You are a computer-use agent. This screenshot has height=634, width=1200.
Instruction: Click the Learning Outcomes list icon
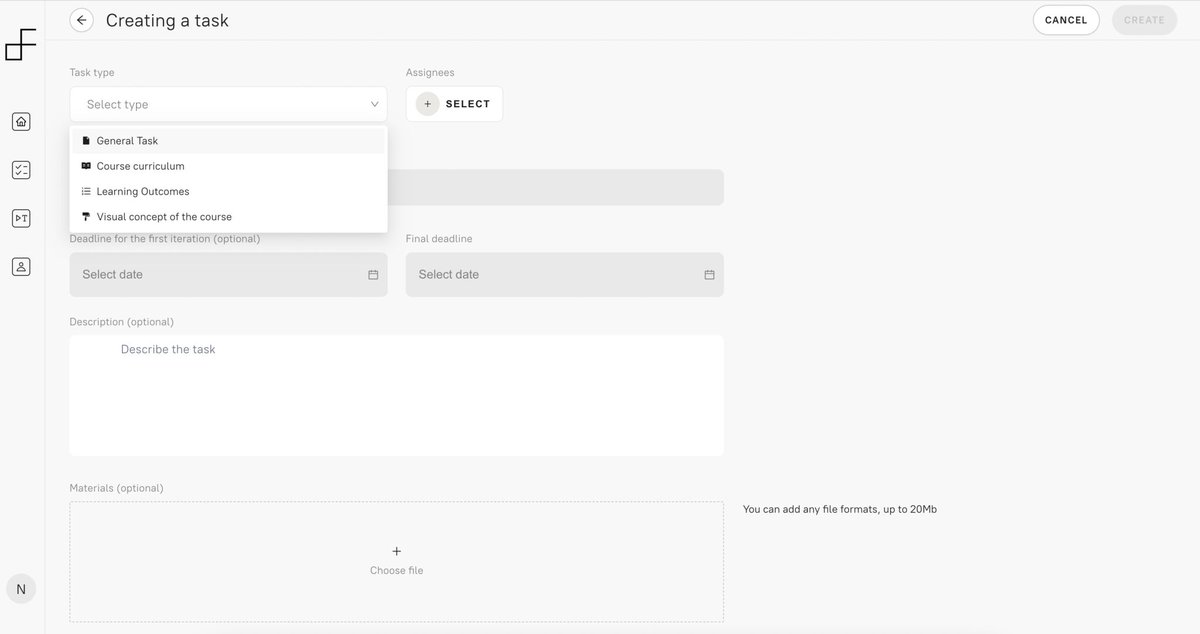[x=86, y=191]
